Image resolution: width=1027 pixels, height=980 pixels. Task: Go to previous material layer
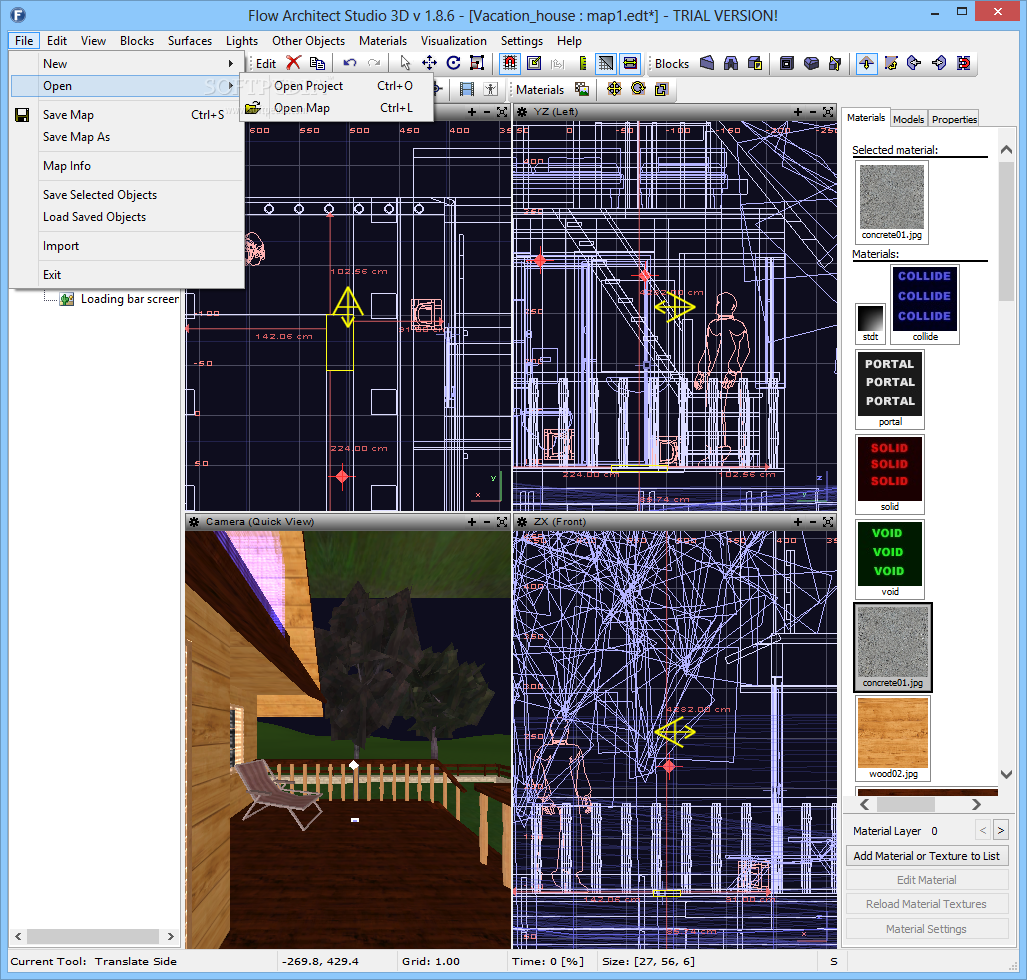(982, 830)
